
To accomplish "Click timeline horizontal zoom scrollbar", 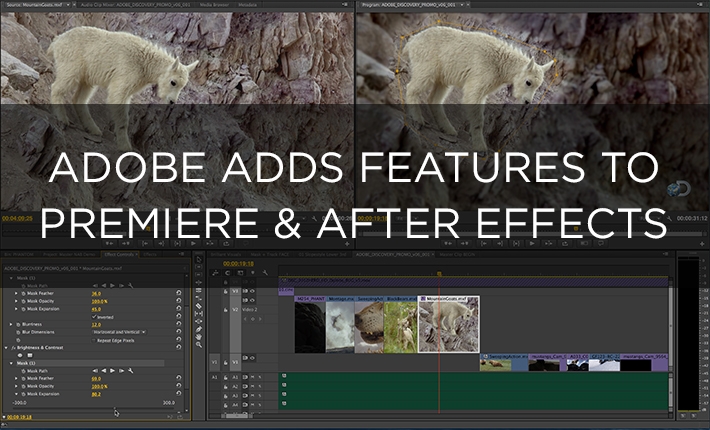I will pyautogui.click(x=237, y=415).
